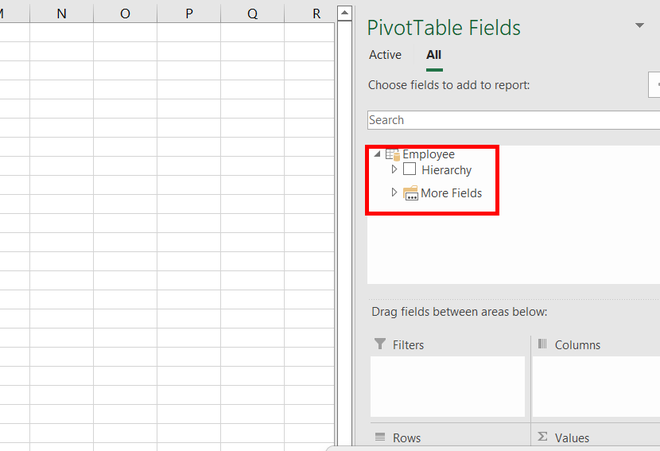Screen dimensions: 660x451
Task: Switch to the Active tab
Action: pos(385,55)
